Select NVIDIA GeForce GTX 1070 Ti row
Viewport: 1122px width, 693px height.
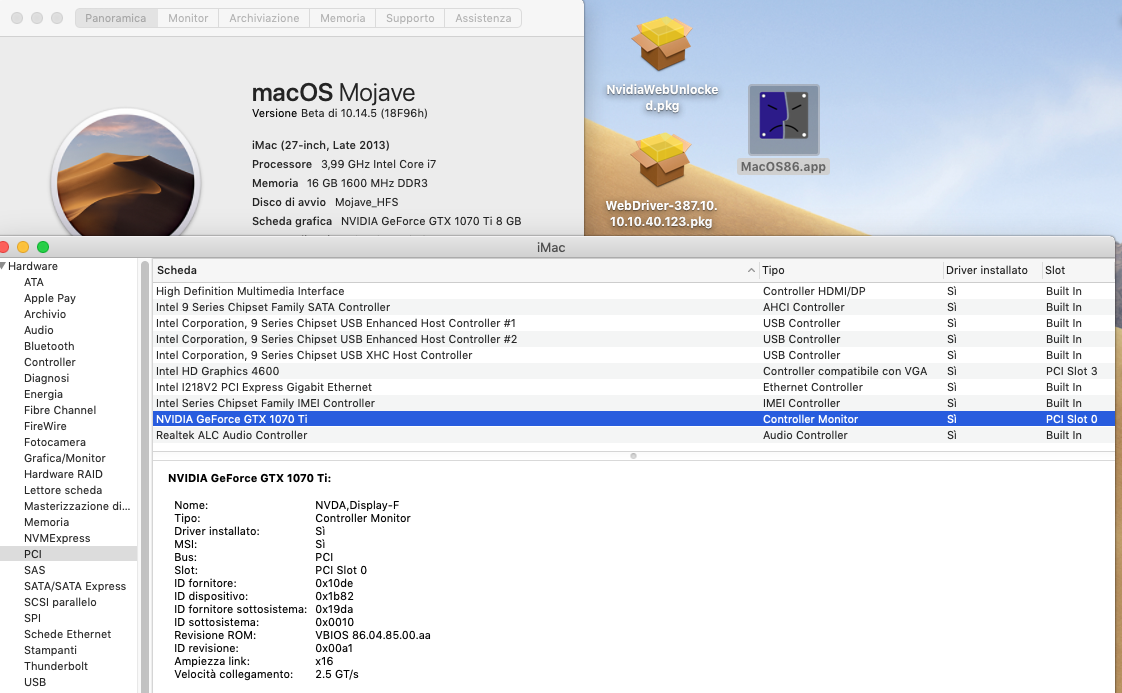tap(633, 419)
